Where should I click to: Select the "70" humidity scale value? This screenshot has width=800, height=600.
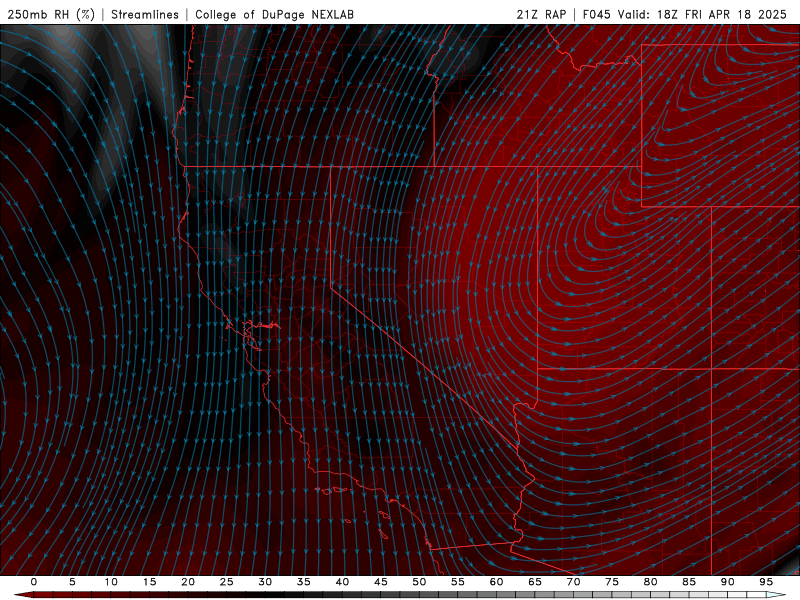(x=573, y=582)
